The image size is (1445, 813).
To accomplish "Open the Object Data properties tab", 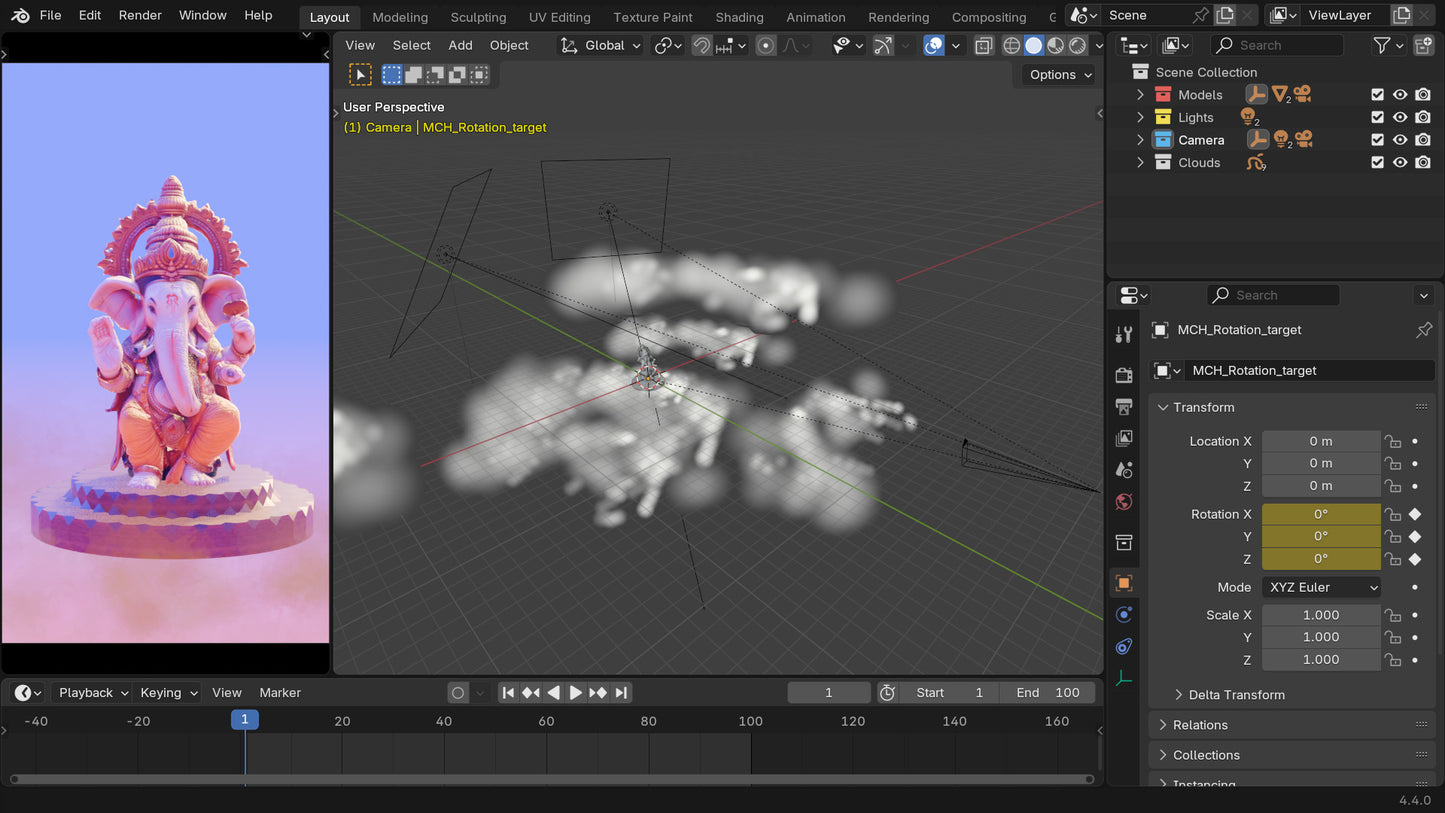I will click(x=1124, y=678).
